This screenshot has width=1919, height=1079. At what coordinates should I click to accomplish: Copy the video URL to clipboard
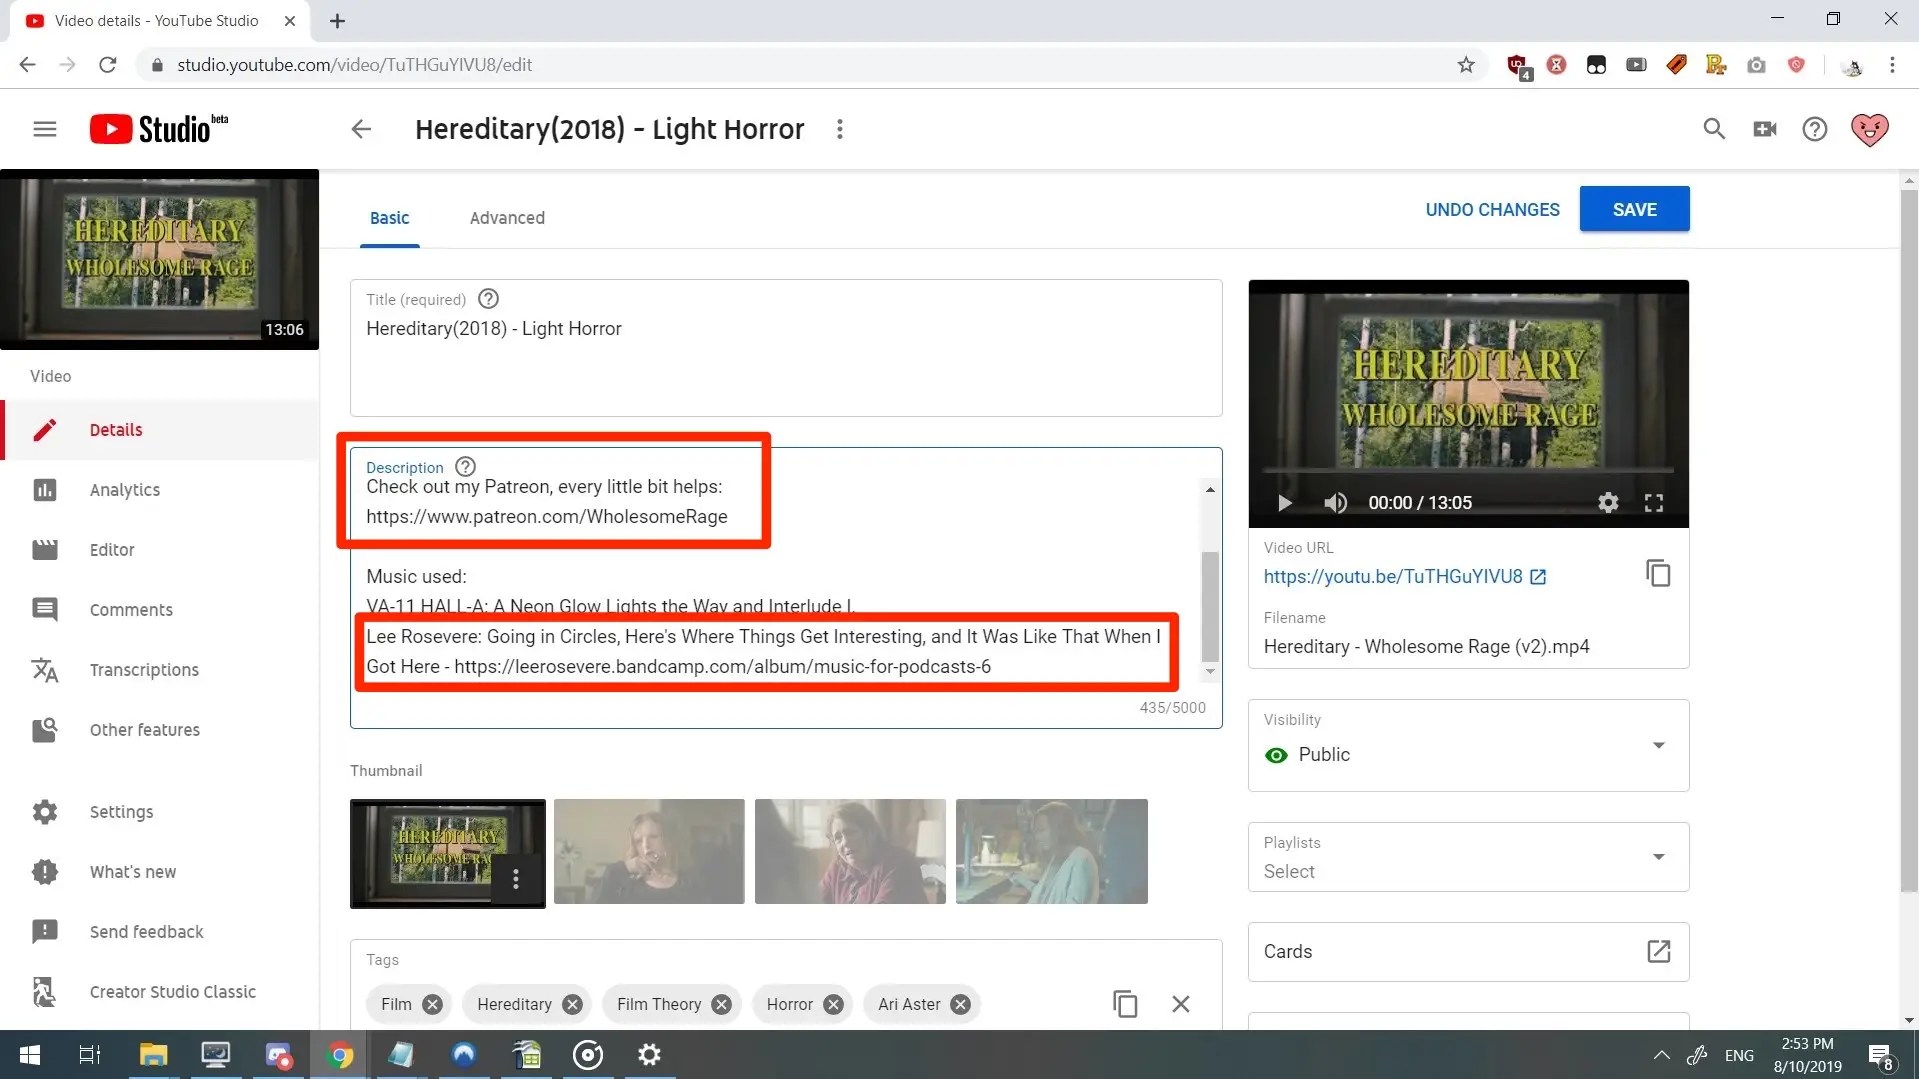(1658, 574)
